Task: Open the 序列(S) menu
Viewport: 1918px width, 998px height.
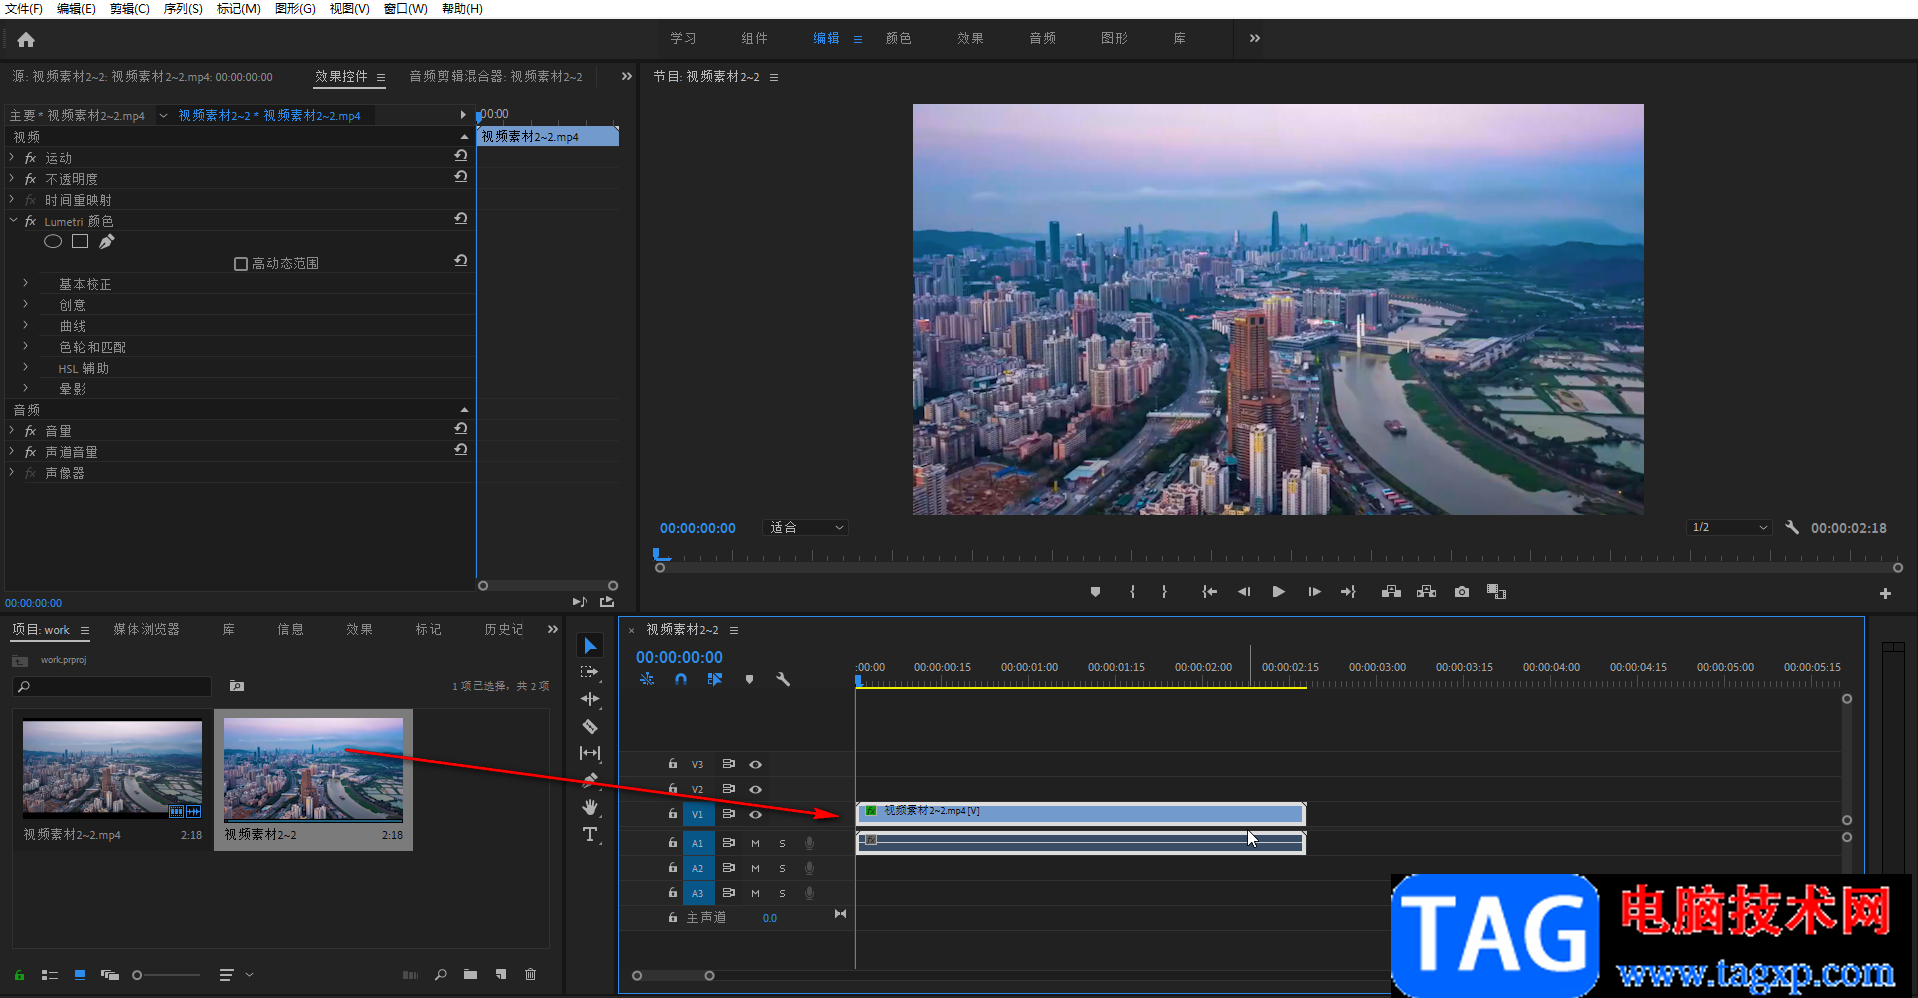Action: pyautogui.click(x=183, y=9)
